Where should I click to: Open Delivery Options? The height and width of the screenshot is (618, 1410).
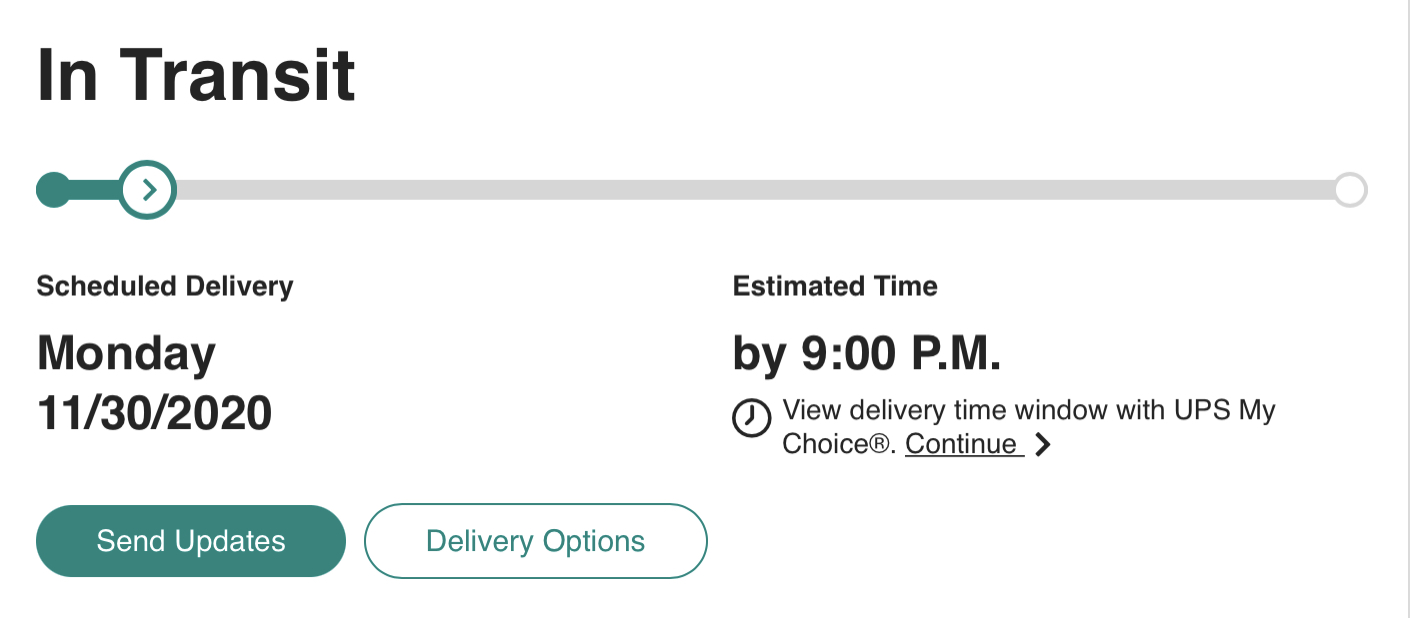pyautogui.click(x=535, y=541)
